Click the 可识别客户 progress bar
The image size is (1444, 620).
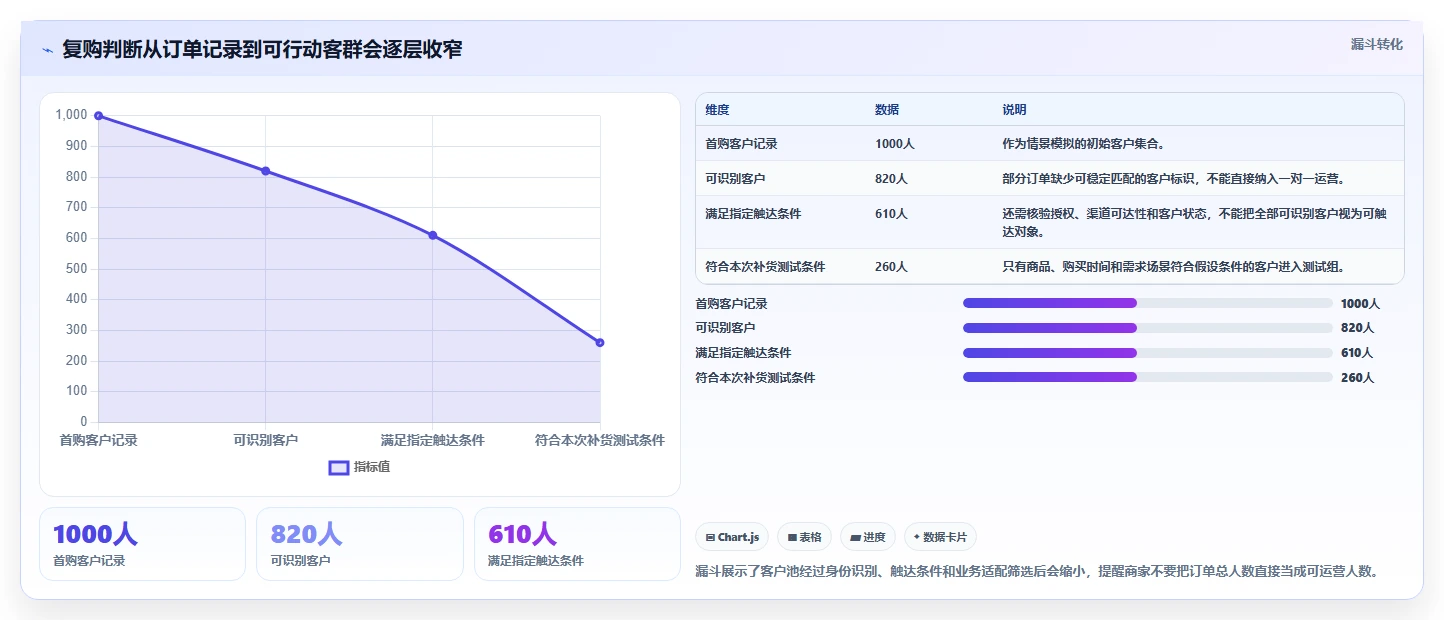coord(1147,328)
